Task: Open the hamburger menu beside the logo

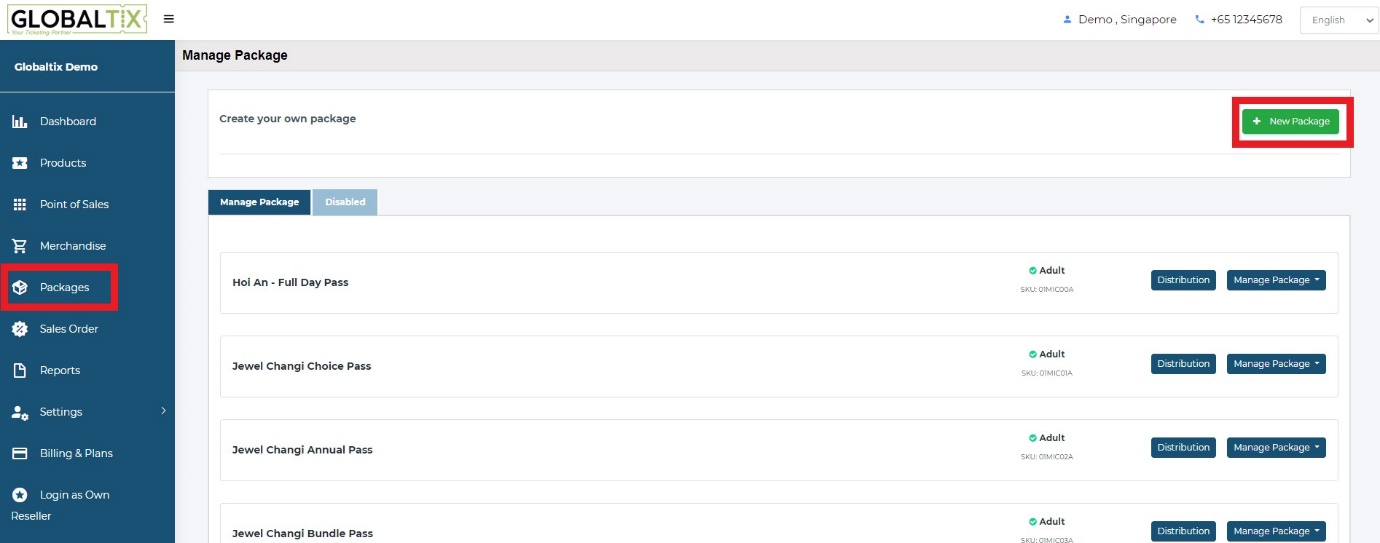Action: [x=168, y=19]
